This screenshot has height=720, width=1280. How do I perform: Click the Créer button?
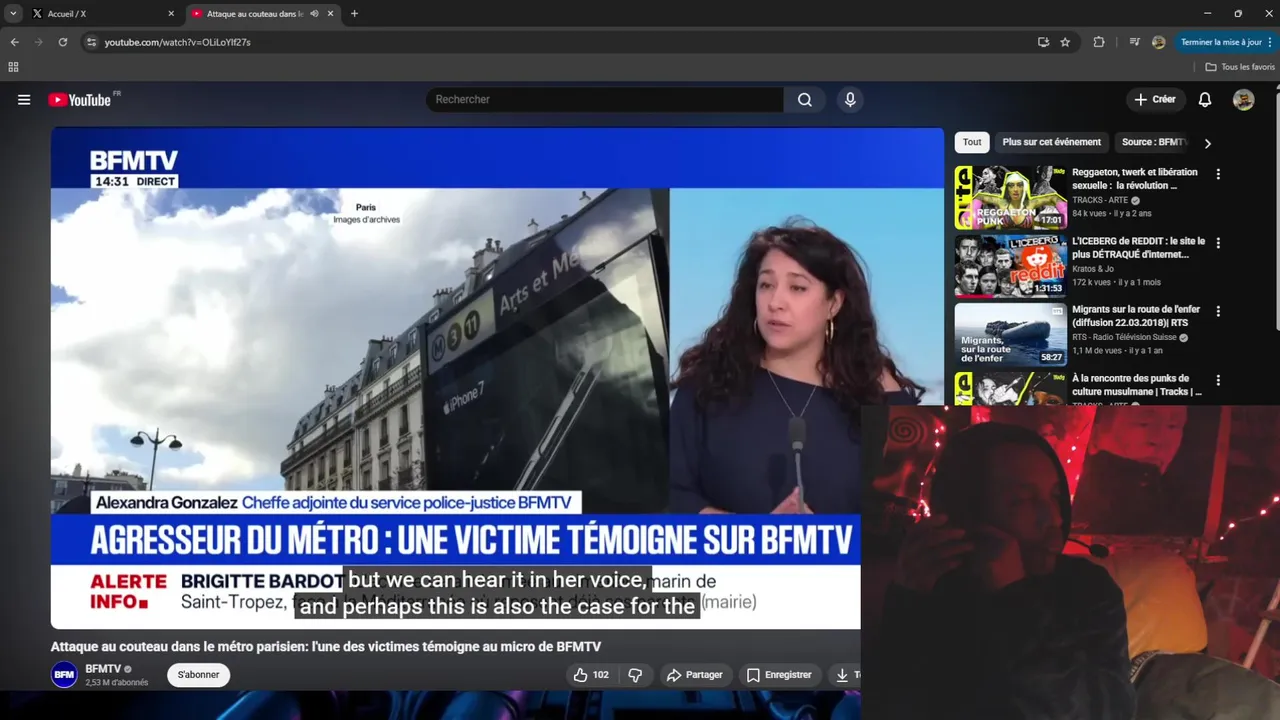click(1155, 100)
